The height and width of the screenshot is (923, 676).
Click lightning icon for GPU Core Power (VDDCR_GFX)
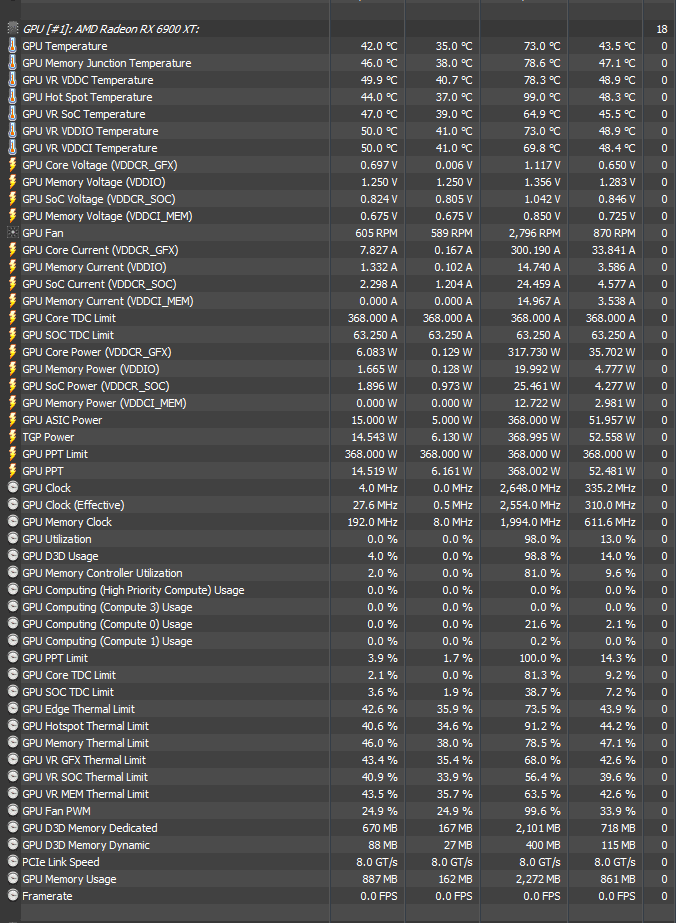13,352
